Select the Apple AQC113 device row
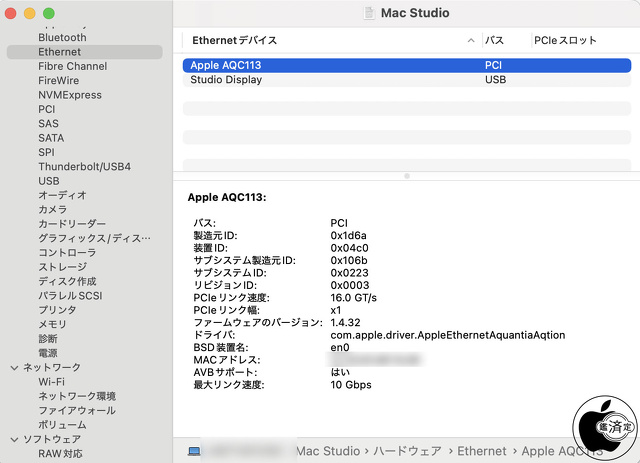640x463 pixels. [407, 65]
